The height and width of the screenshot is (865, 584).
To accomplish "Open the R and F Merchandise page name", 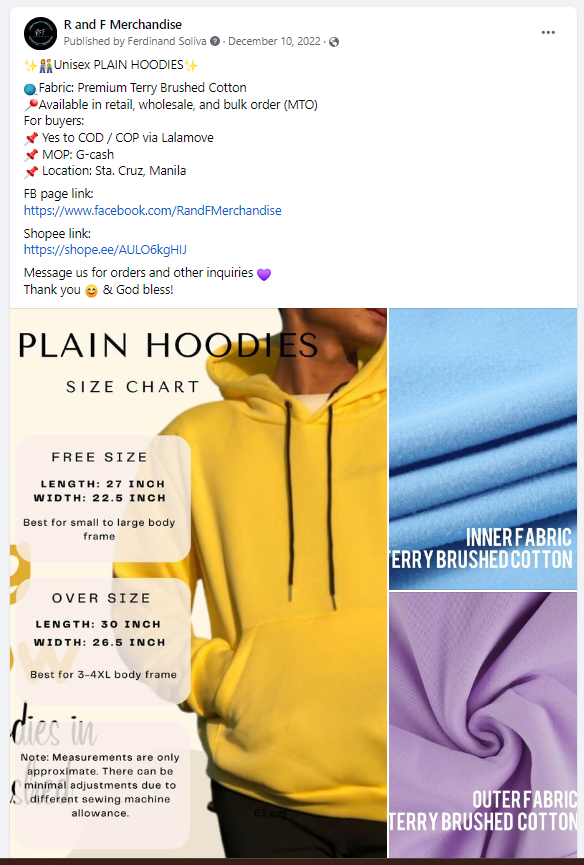I will tap(122, 25).
